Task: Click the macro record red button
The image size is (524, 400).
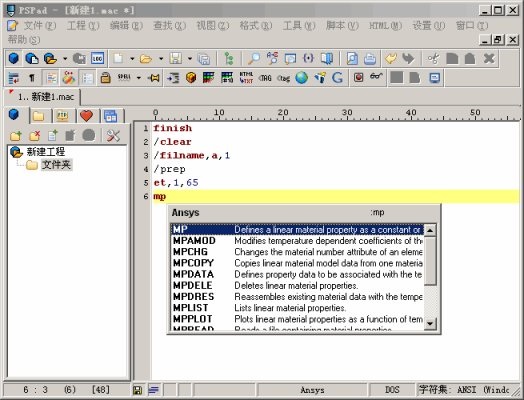Action: tap(359, 78)
